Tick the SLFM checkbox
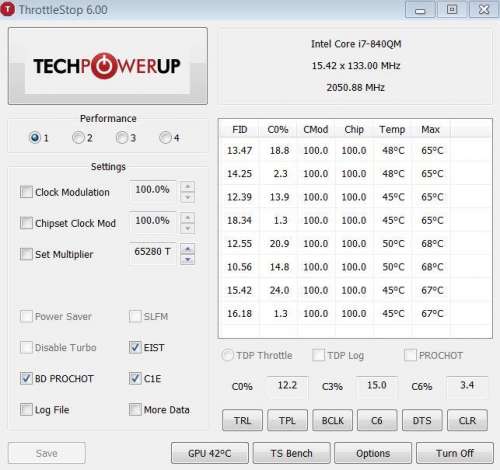The image size is (500, 470). click(x=135, y=316)
